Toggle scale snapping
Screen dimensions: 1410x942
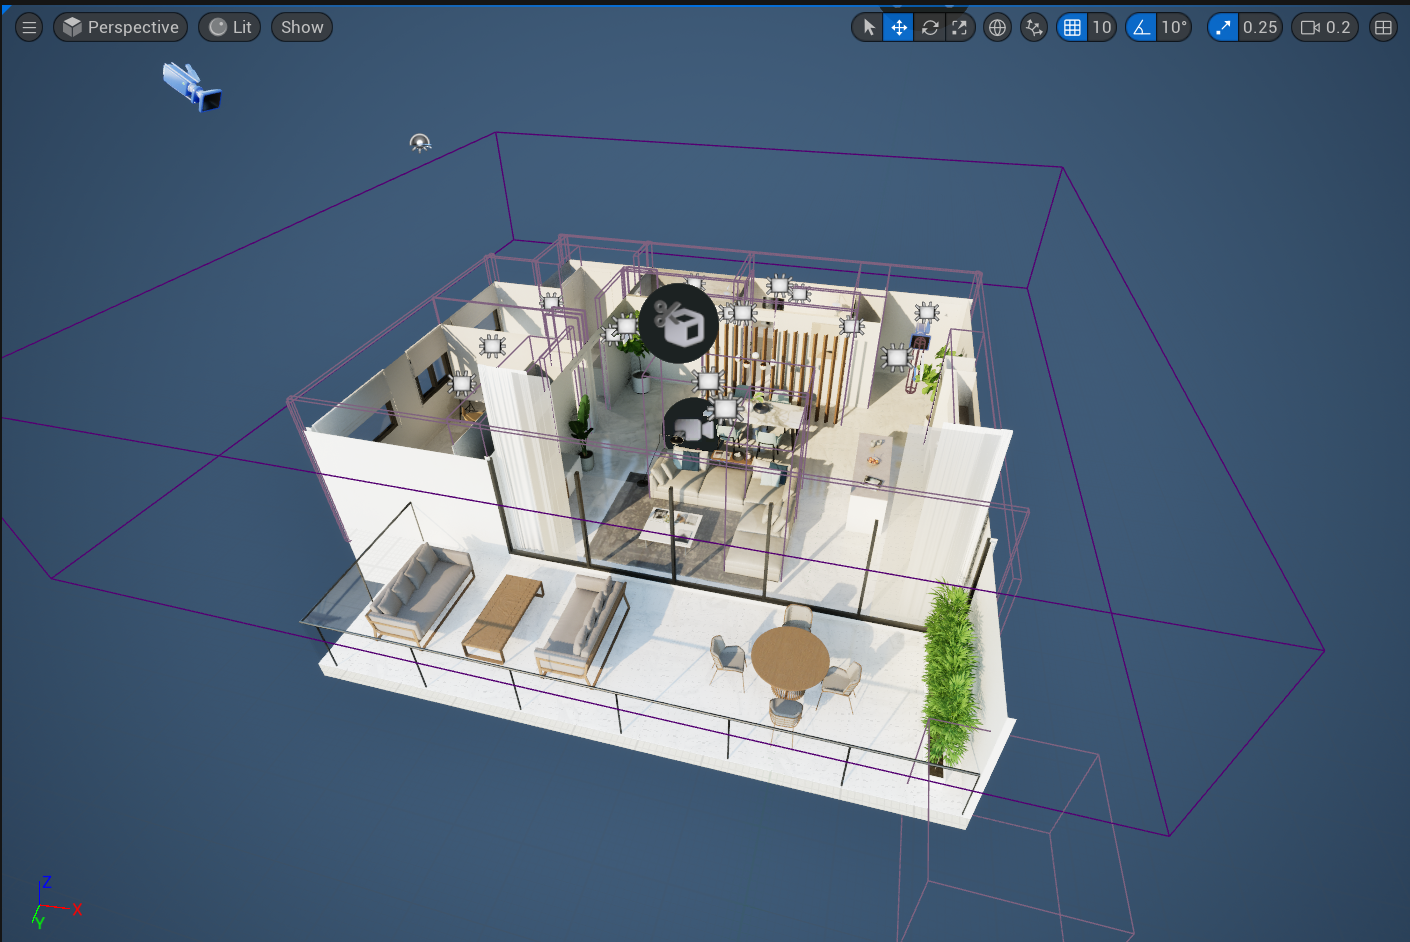pyautogui.click(x=1223, y=27)
